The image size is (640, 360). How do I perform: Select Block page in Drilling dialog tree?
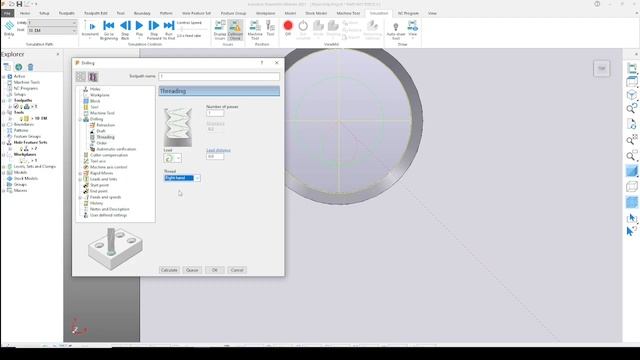pos(95,101)
